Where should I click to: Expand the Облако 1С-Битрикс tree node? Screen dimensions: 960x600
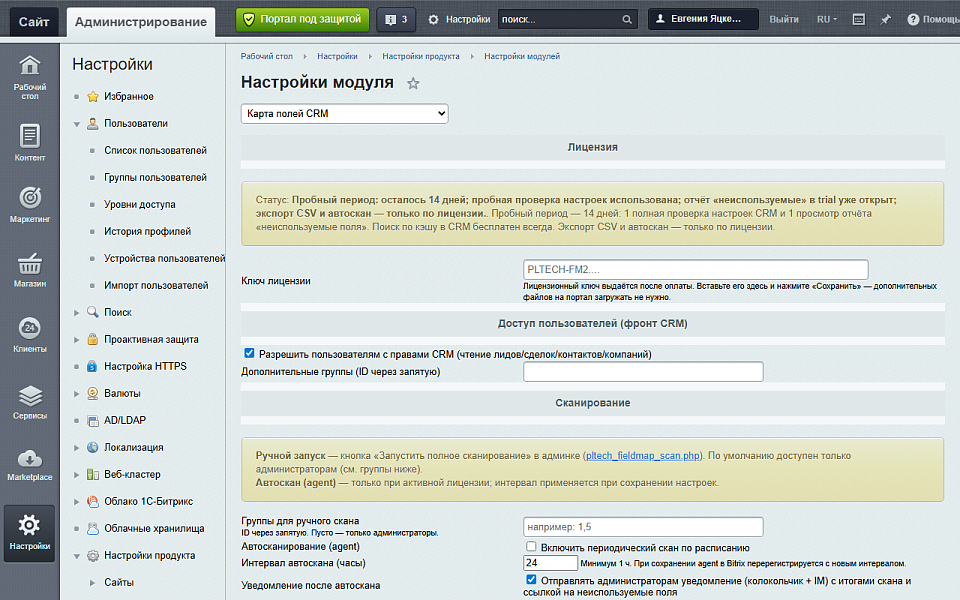click(x=77, y=502)
